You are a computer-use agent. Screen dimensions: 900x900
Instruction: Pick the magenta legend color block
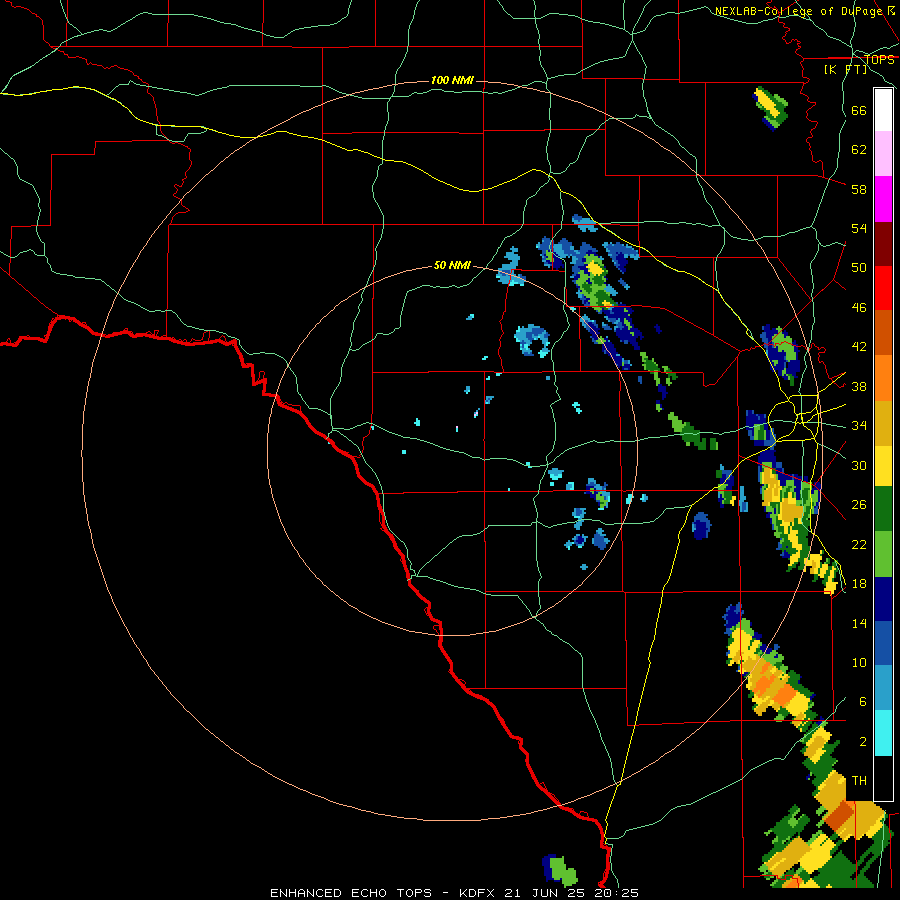(883, 199)
